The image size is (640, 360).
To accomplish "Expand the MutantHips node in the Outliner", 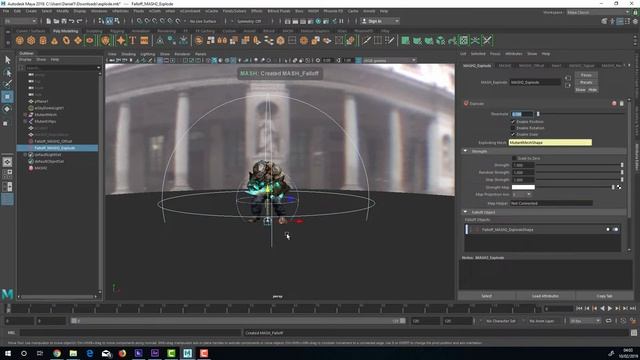I will [25, 121].
